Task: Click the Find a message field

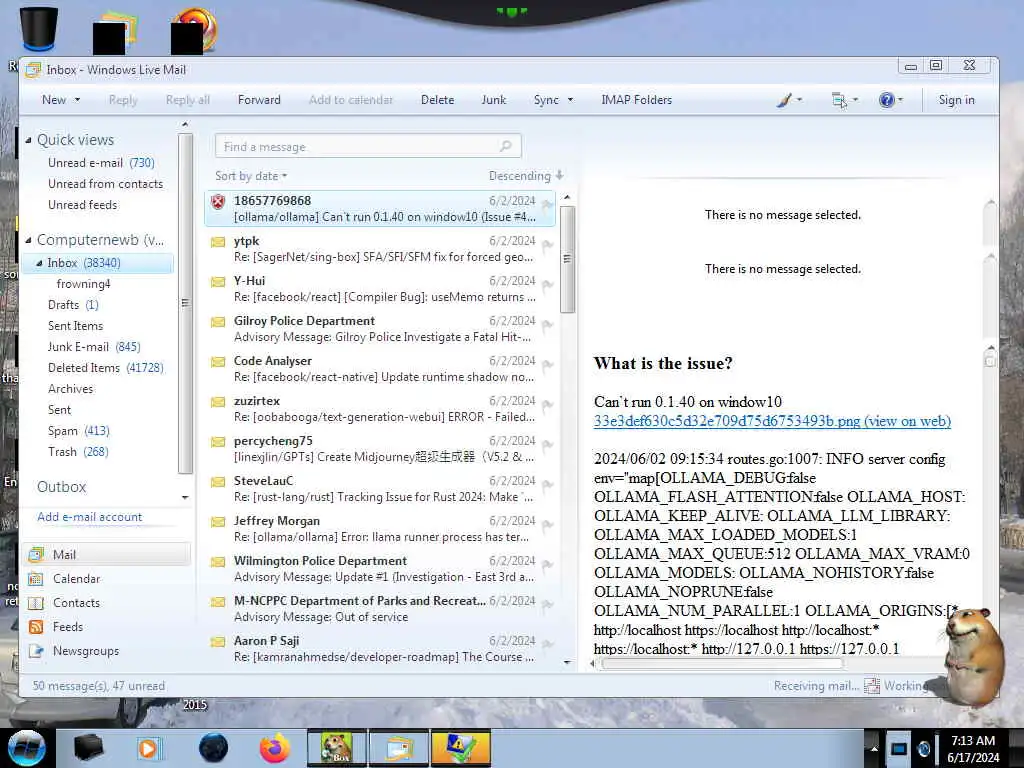Action: (x=368, y=146)
